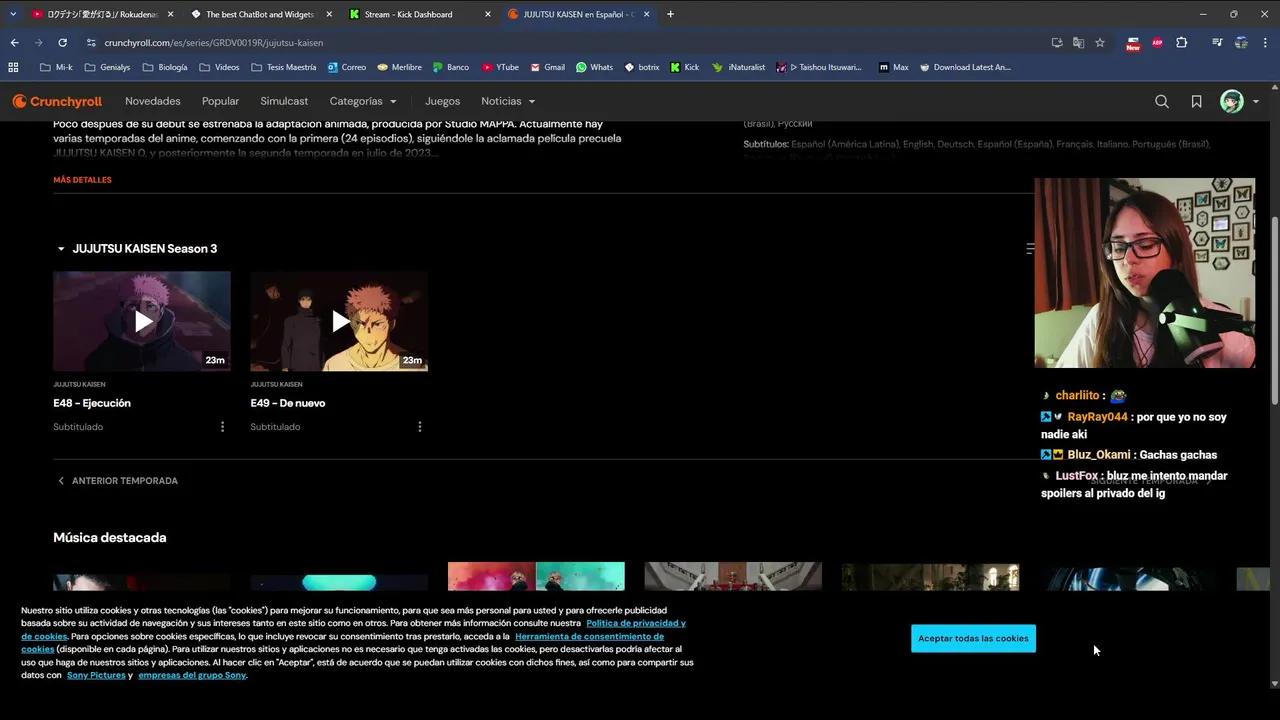
Task: Open the translate page icon in address bar
Action: 1078,43
